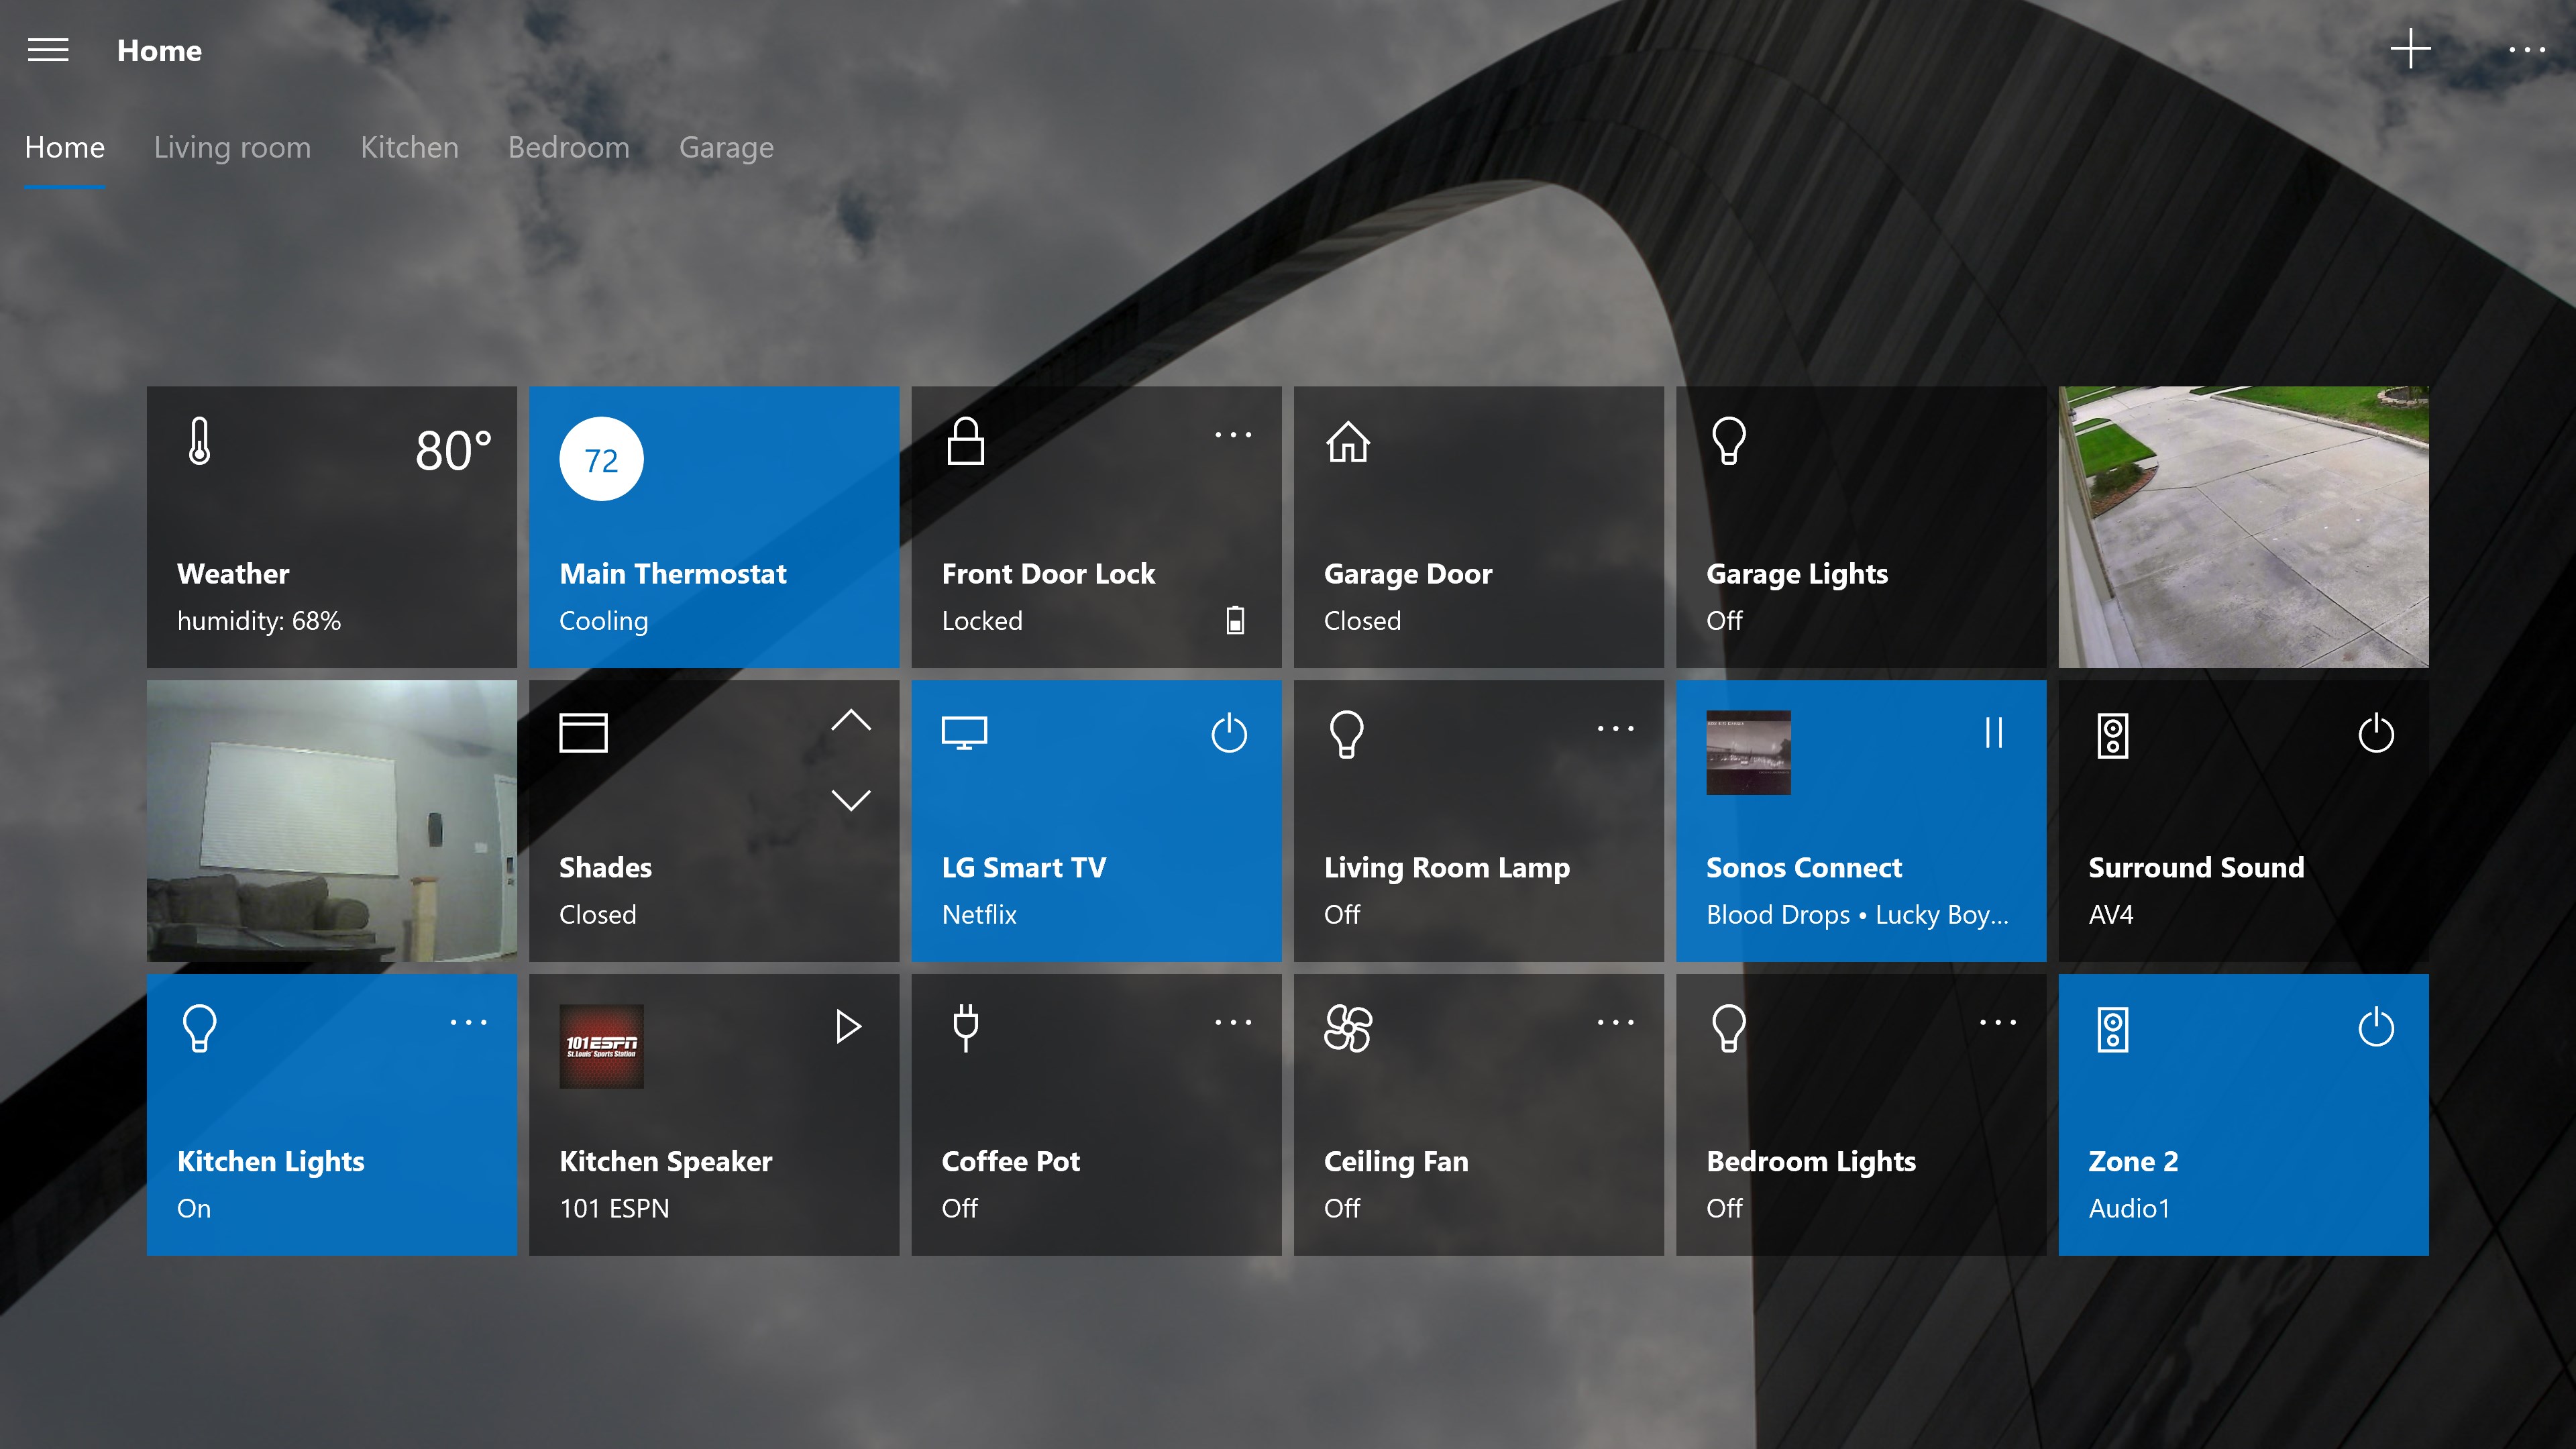This screenshot has width=2576, height=1449.
Task: Add a new device with the plus button
Action: pos(2410,48)
